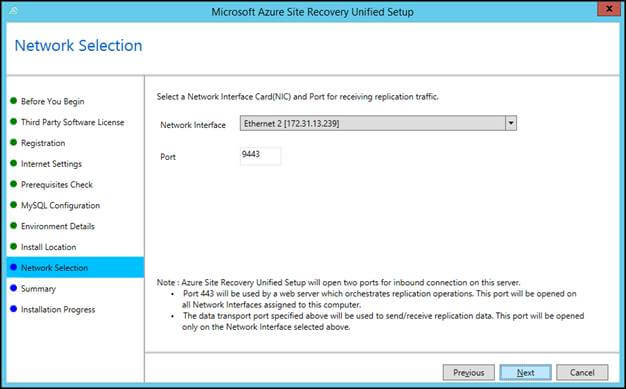The width and height of the screenshot is (626, 389).
Task: Click the Previous button
Action: (x=469, y=373)
